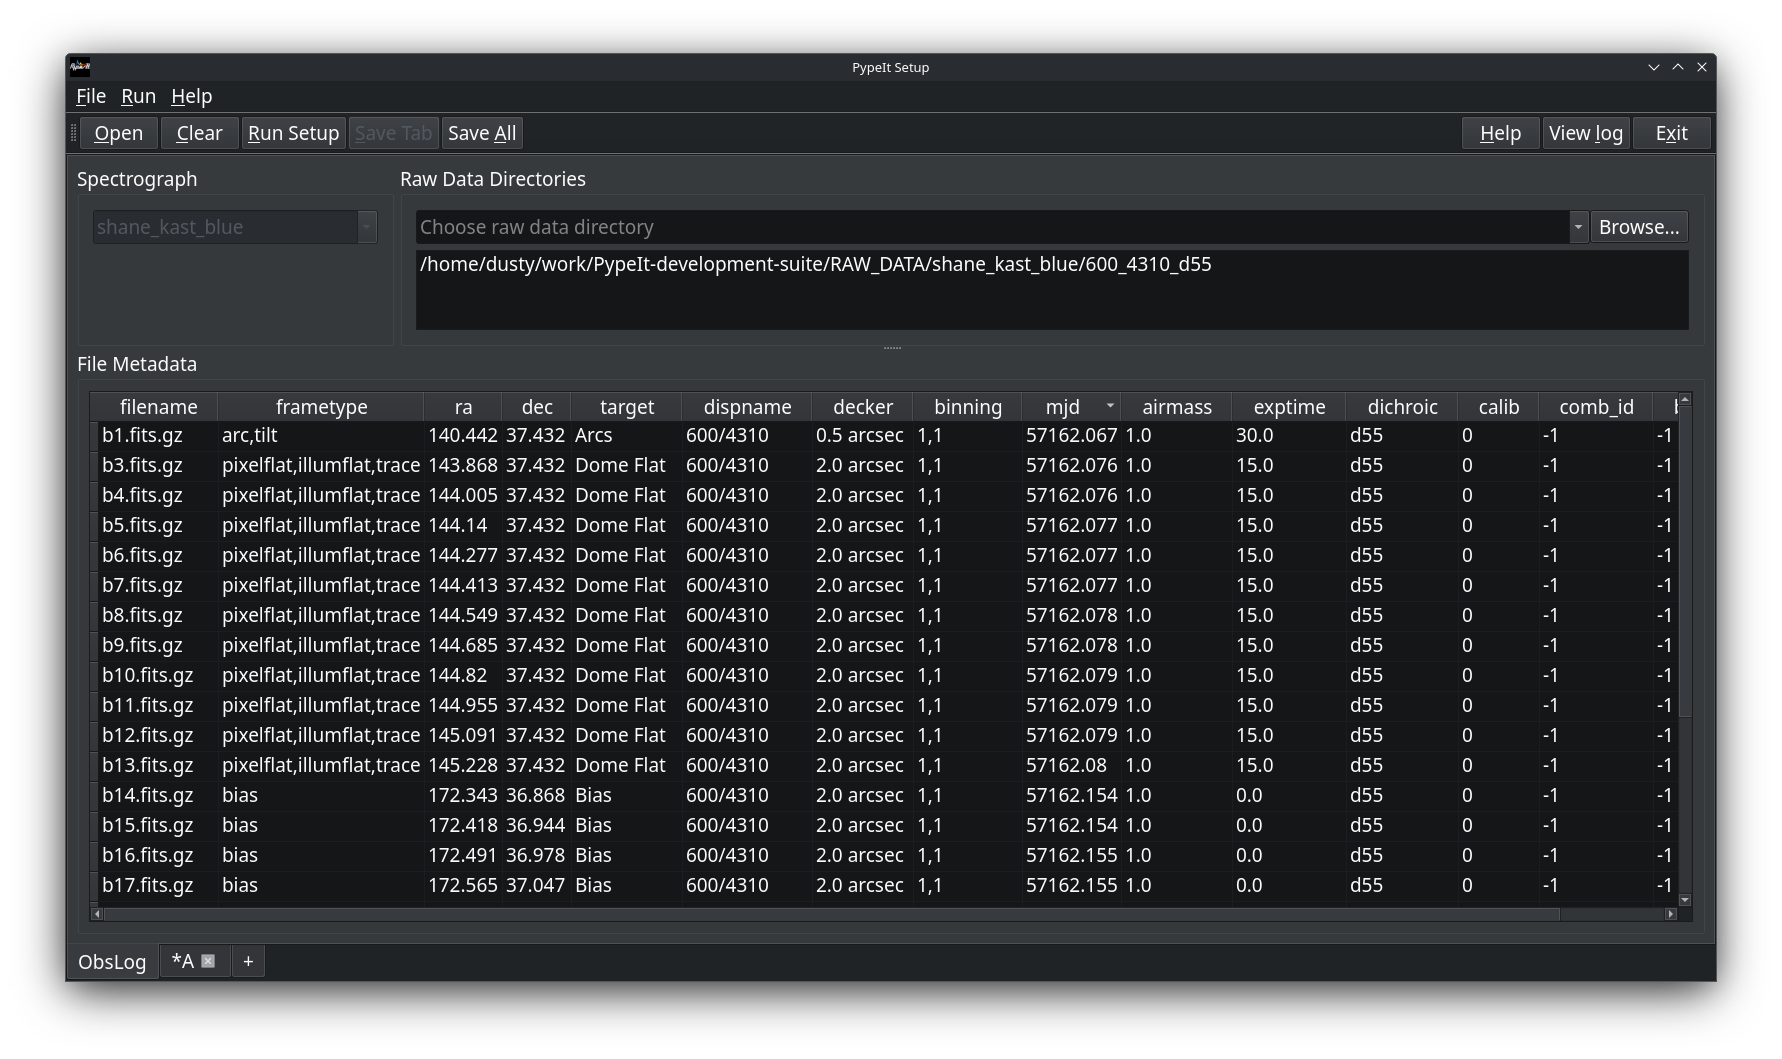
Task: Sort by the dec column header
Action: (x=537, y=407)
